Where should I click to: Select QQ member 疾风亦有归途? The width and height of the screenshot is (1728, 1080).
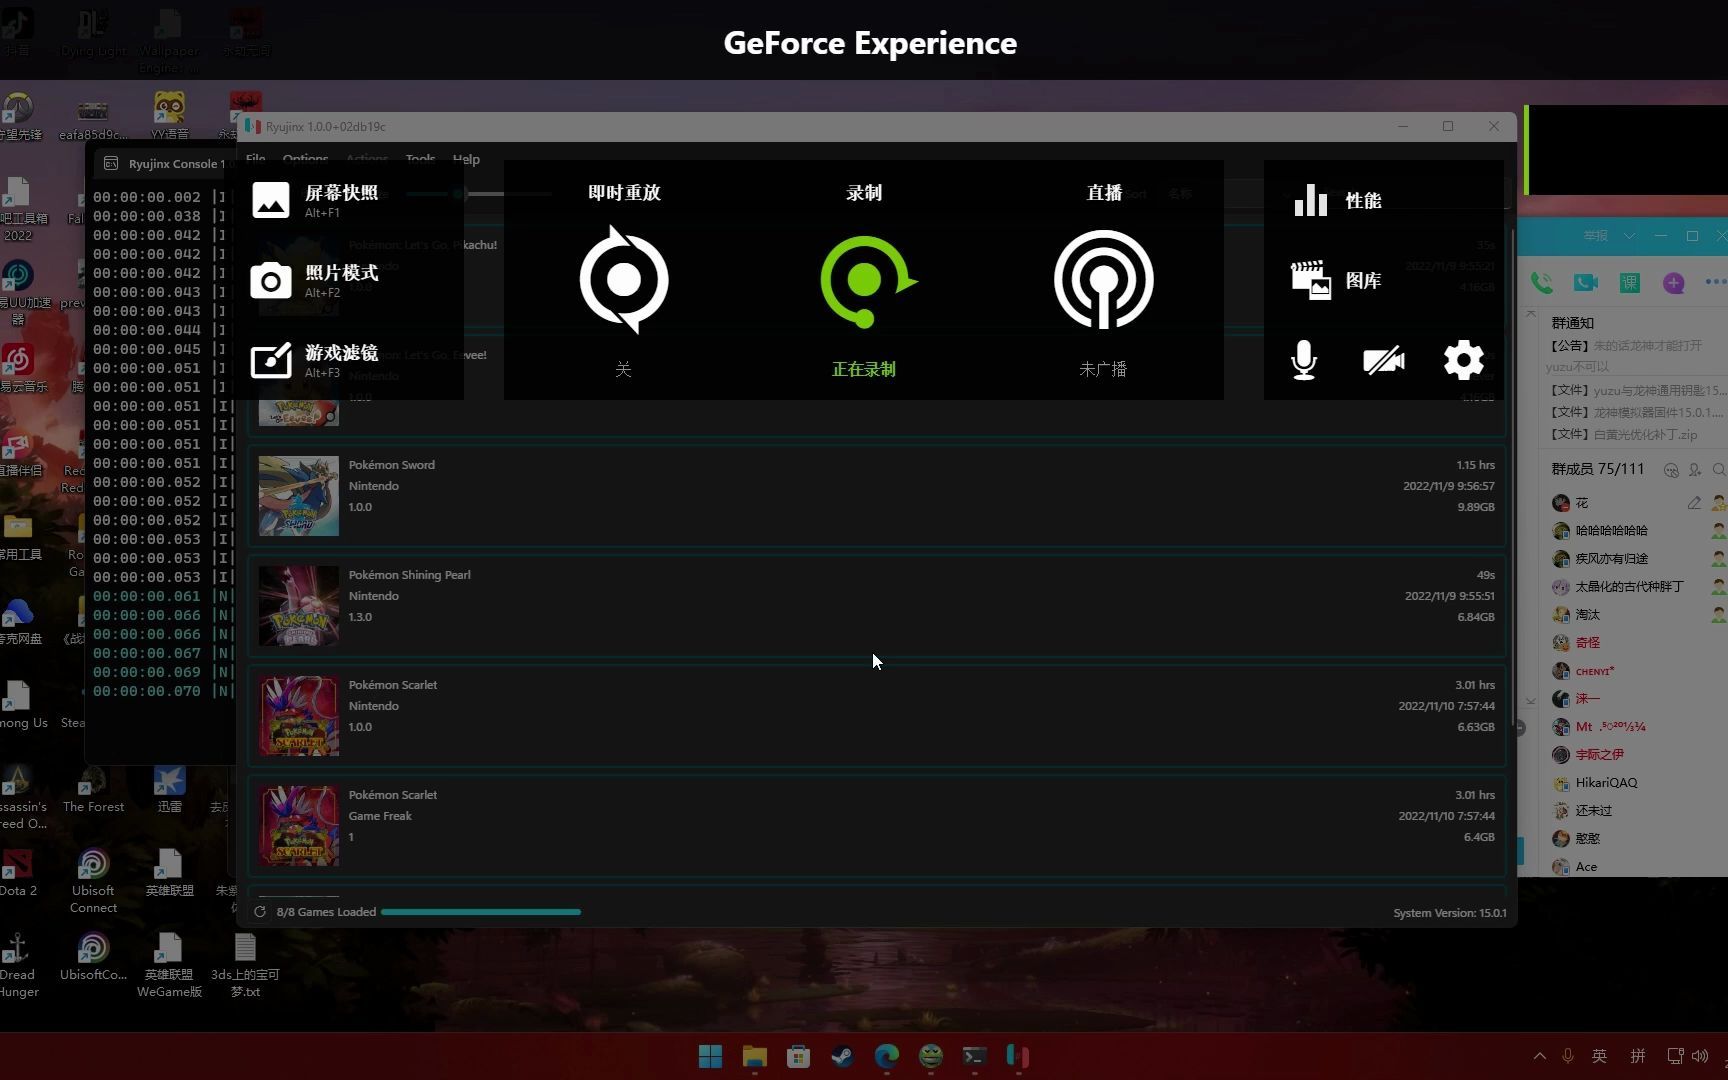1611,559
